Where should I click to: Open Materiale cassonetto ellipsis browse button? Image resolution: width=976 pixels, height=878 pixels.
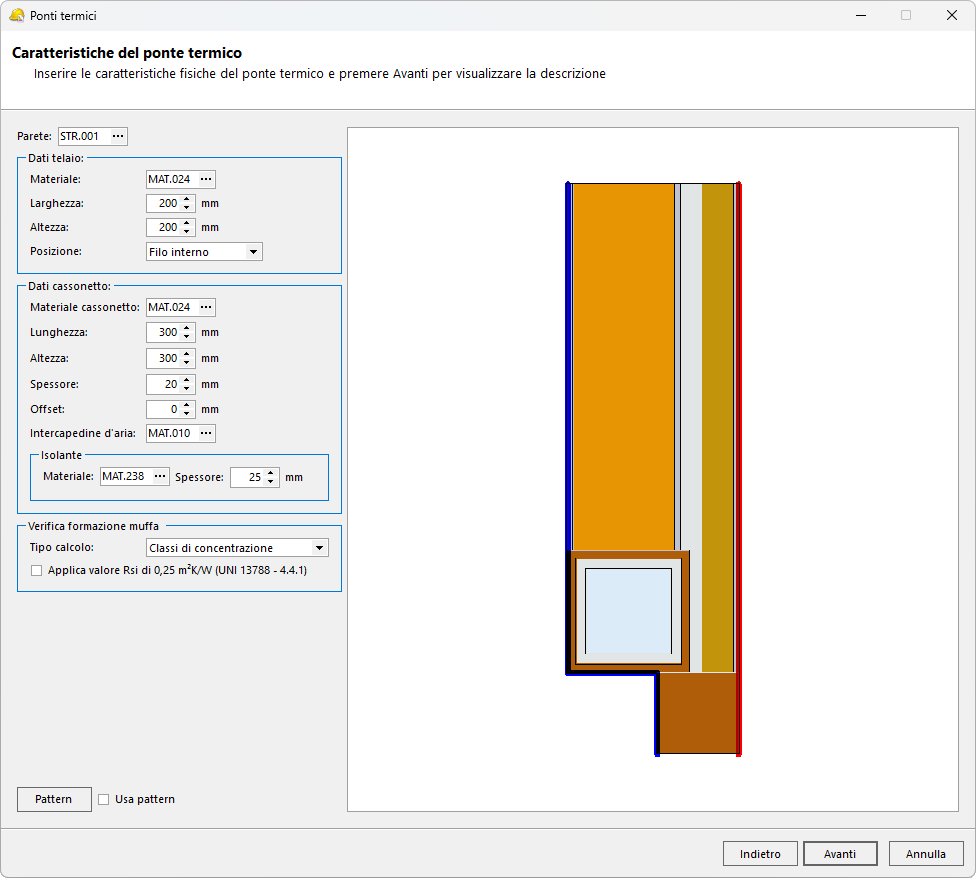[205, 307]
